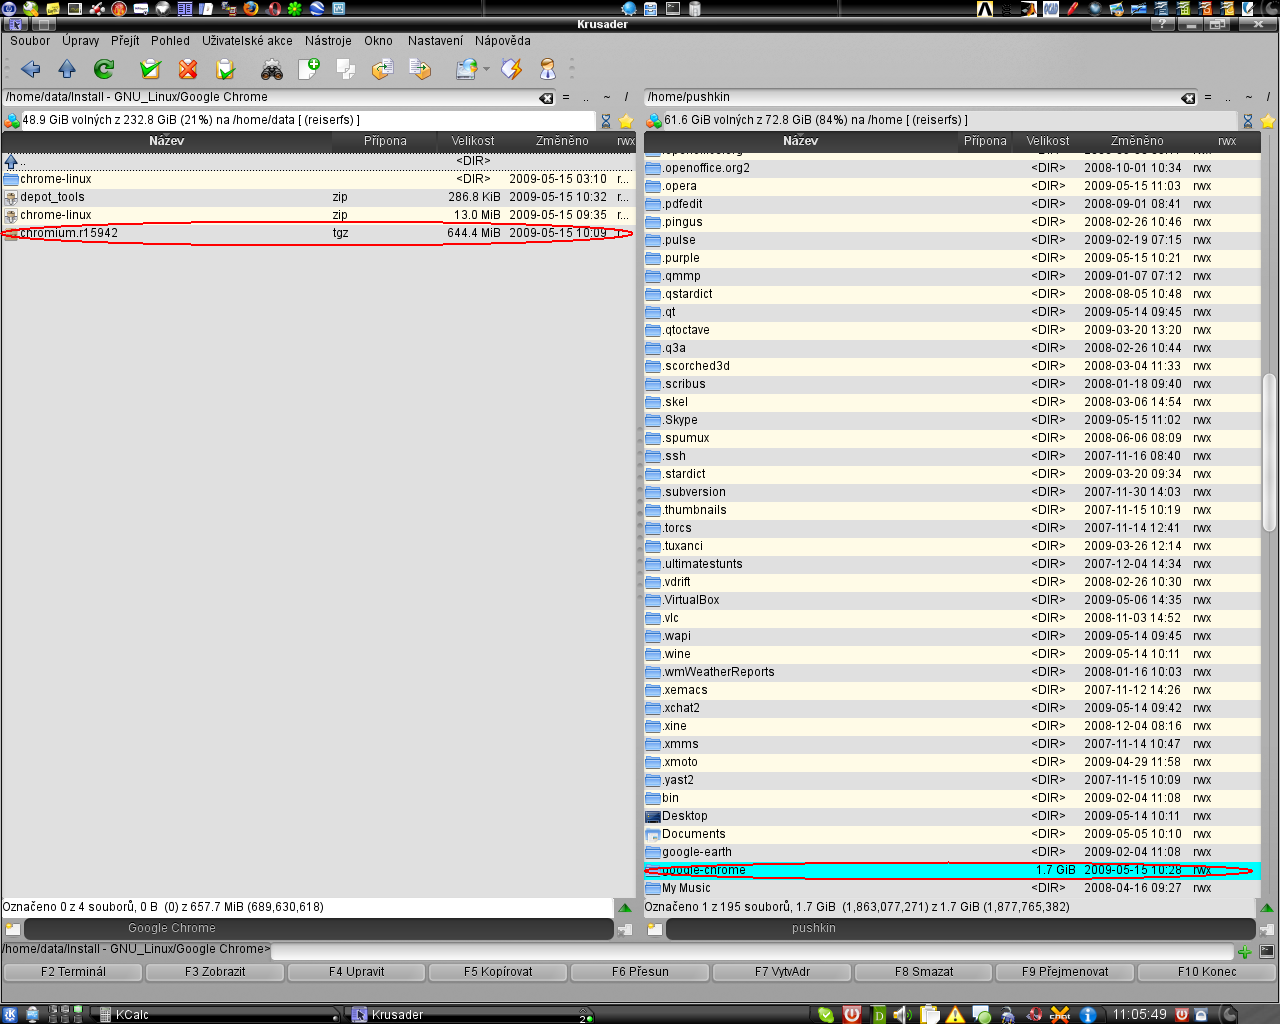Toggle right panel popup green arrow

click(1267, 908)
